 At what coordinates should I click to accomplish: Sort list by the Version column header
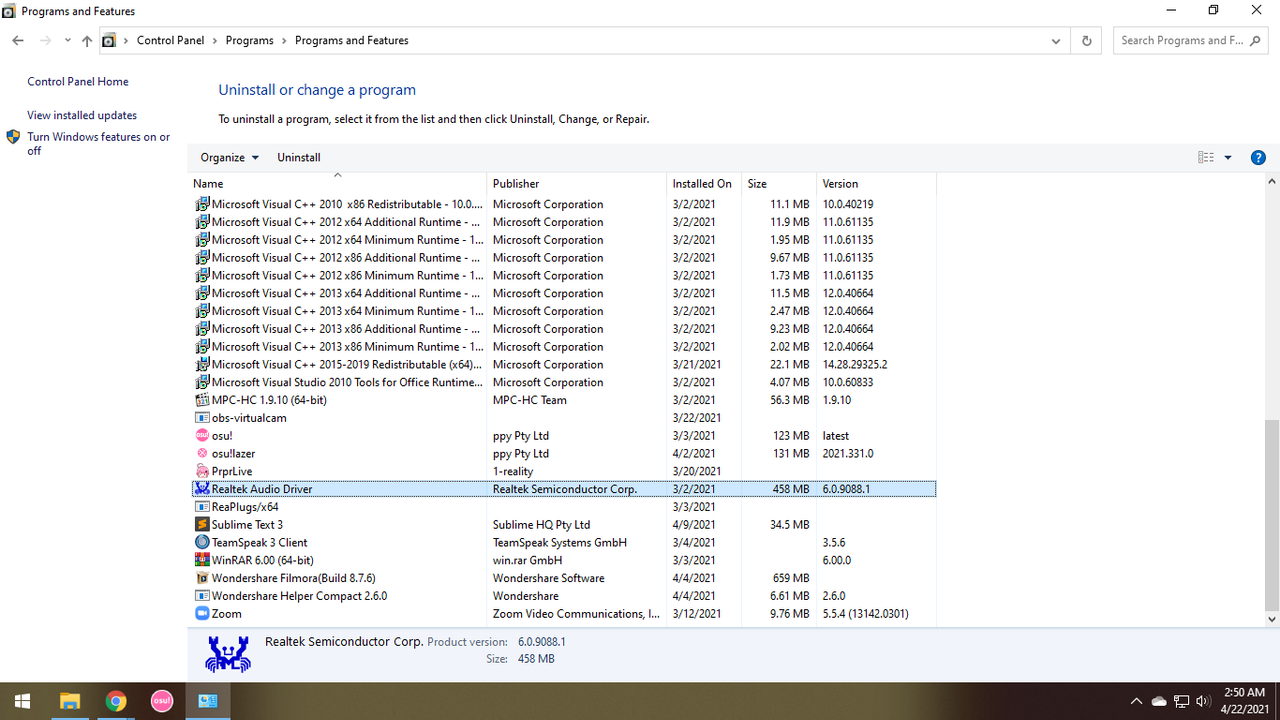[x=876, y=184]
